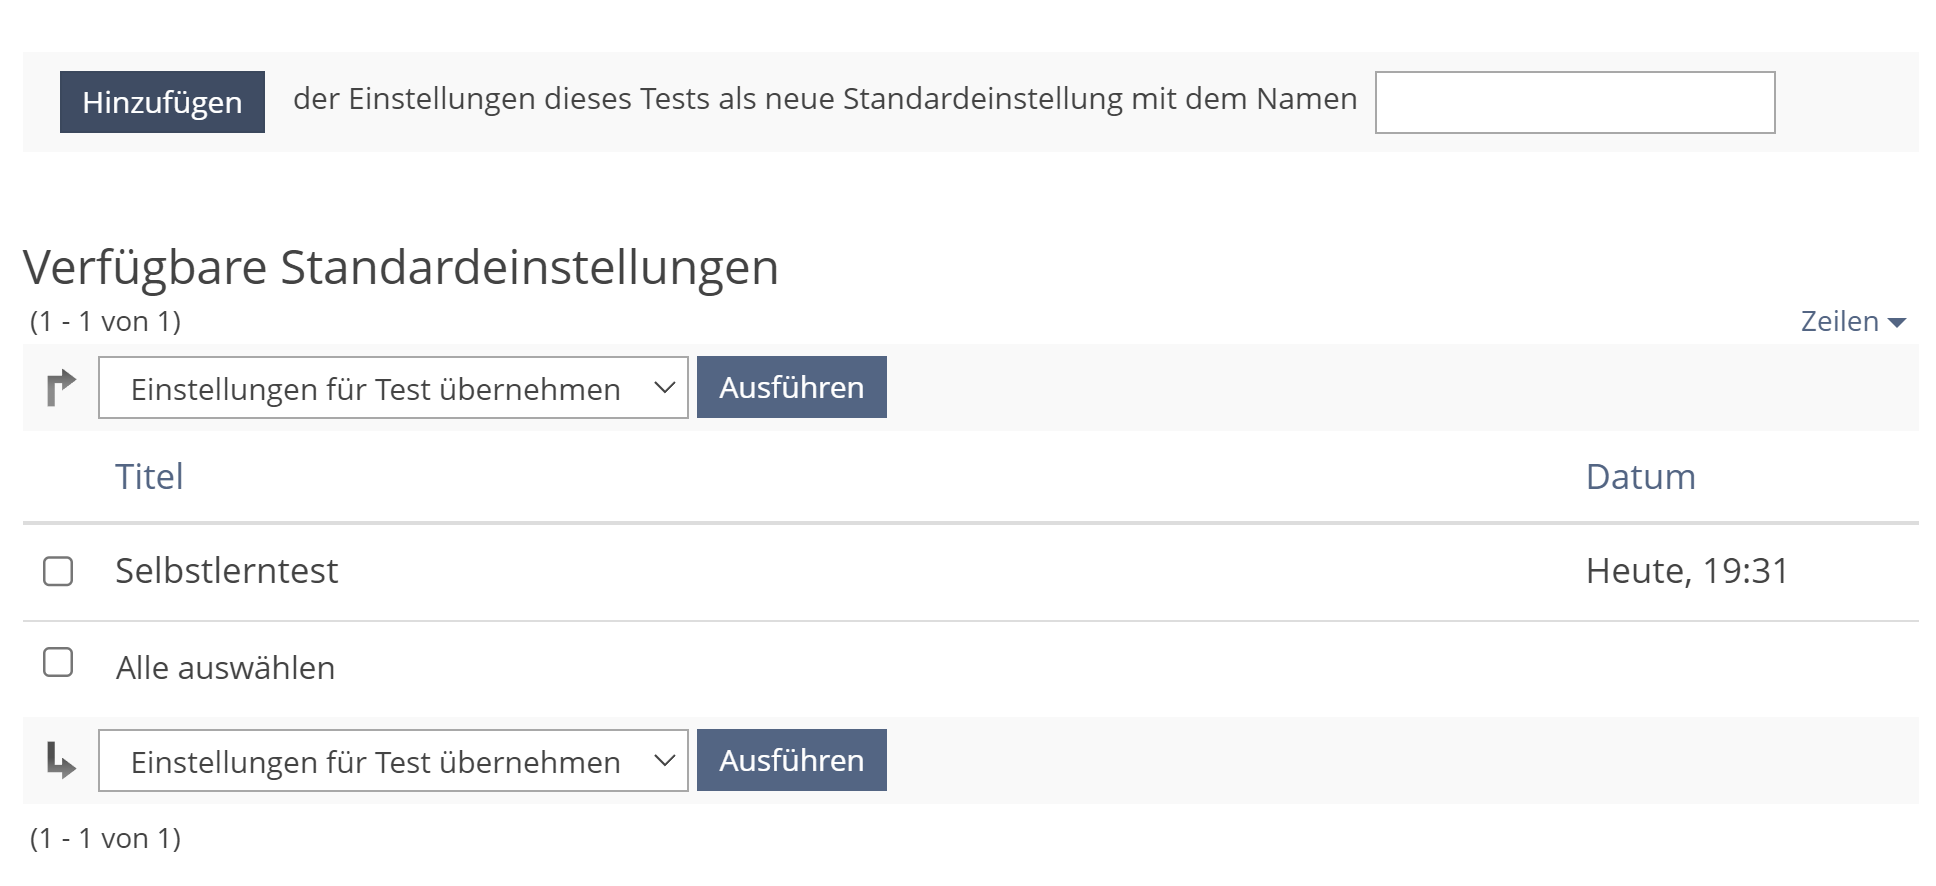The width and height of the screenshot is (1936, 886).
Task: Click the '(1 - 1 von 1)' count below the table
Action: click(105, 838)
